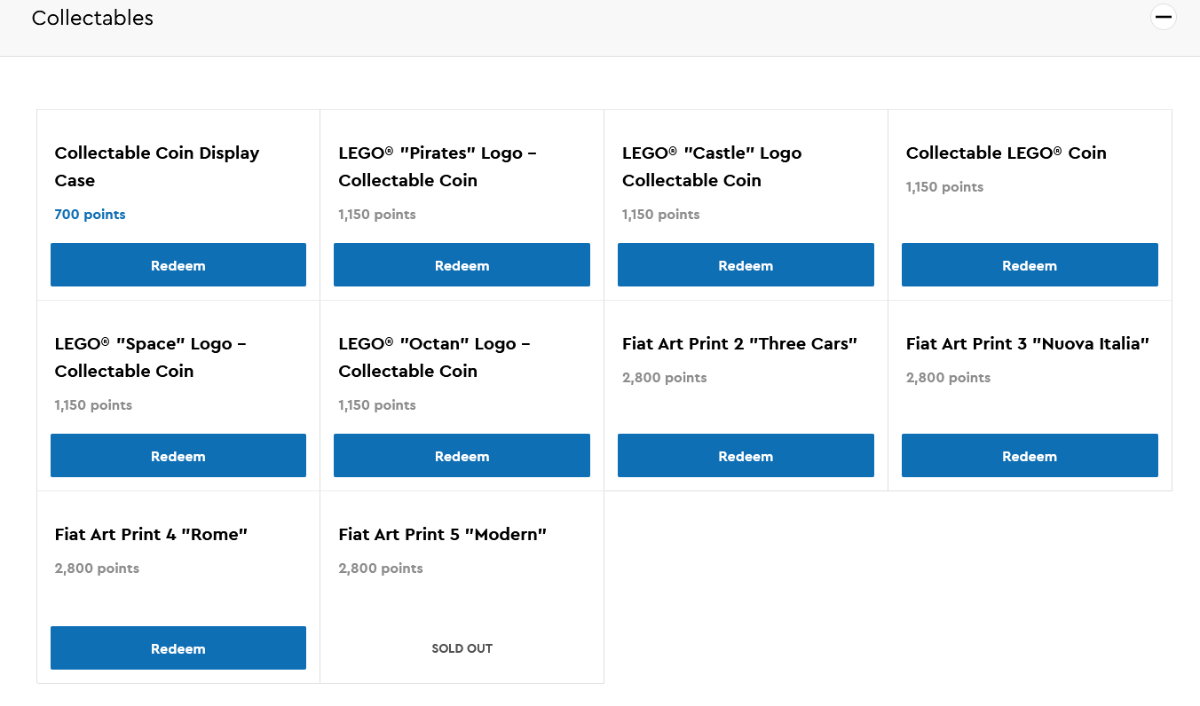
Task: Click the SOLD OUT label under Fiat Art Print 5
Action: click(462, 648)
